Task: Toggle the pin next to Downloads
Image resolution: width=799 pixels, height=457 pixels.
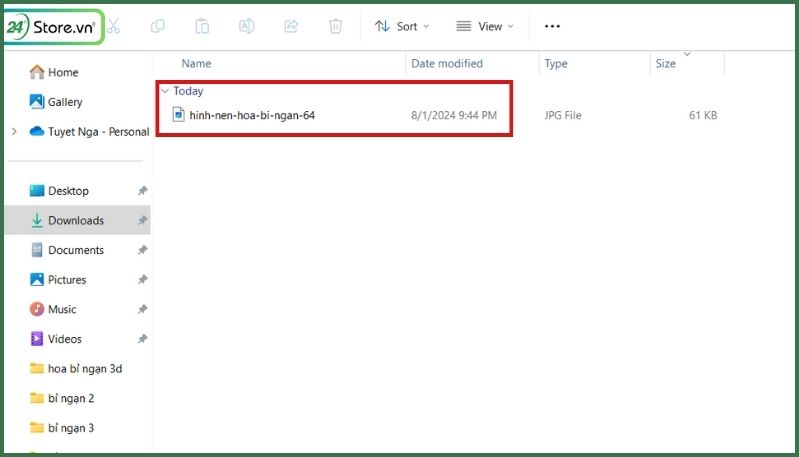Action: 142,221
